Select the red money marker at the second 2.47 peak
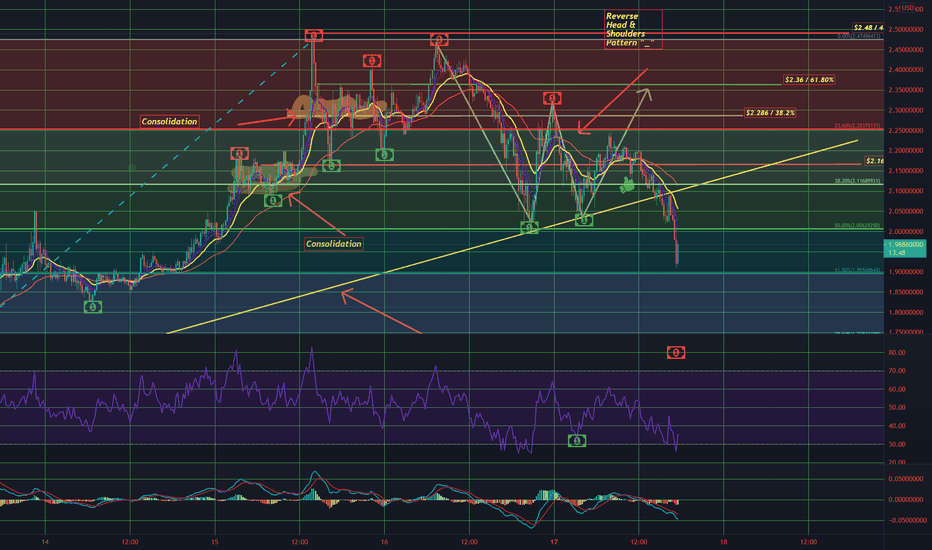932x550 pixels. pyautogui.click(x=439, y=40)
